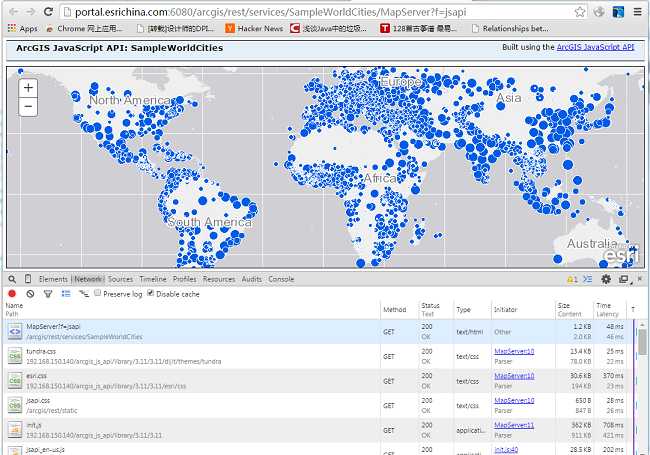Close DevTools with the X icon
The image size is (650, 455).
[640, 279]
